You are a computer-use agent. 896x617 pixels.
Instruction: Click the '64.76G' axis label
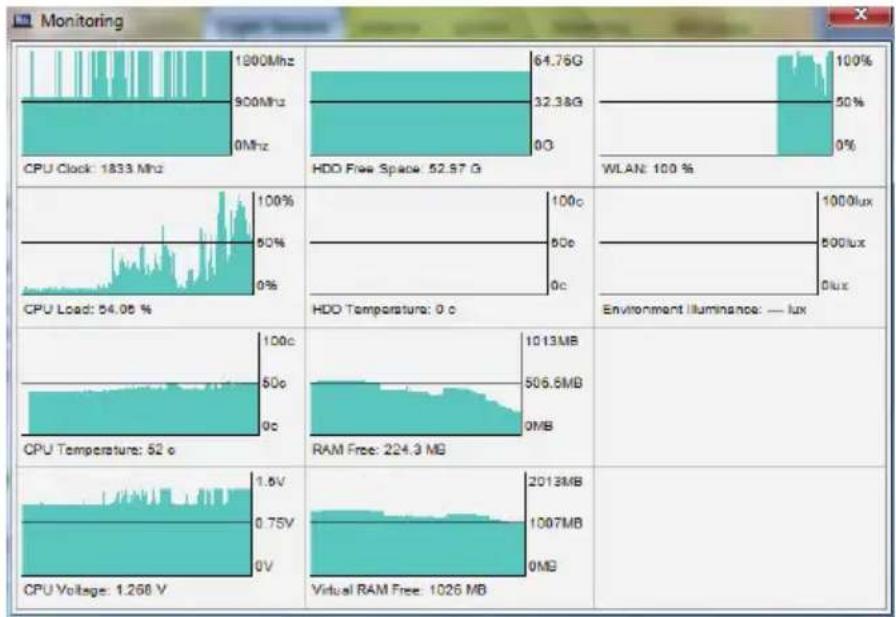pos(558,61)
